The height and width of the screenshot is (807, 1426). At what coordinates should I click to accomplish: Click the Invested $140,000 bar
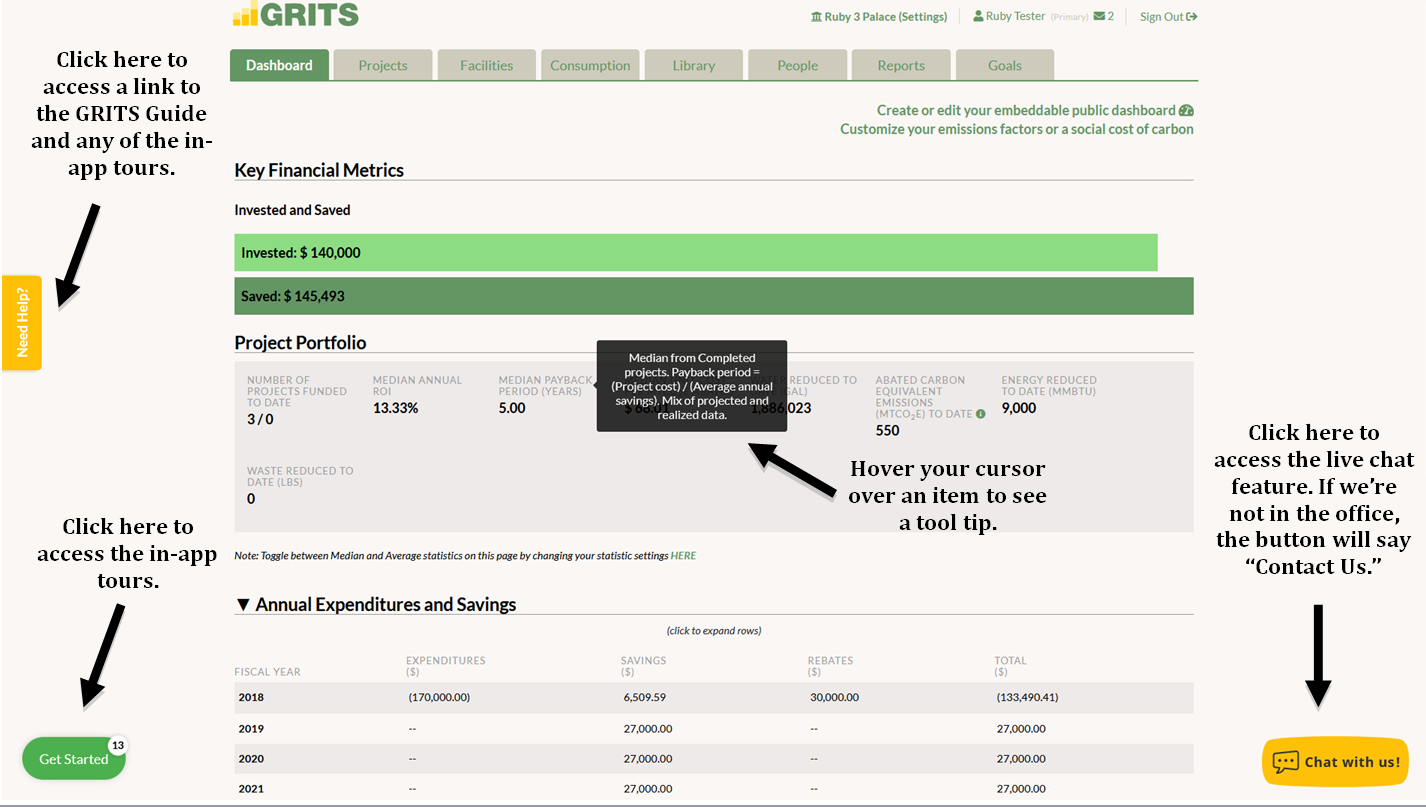(x=696, y=253)
